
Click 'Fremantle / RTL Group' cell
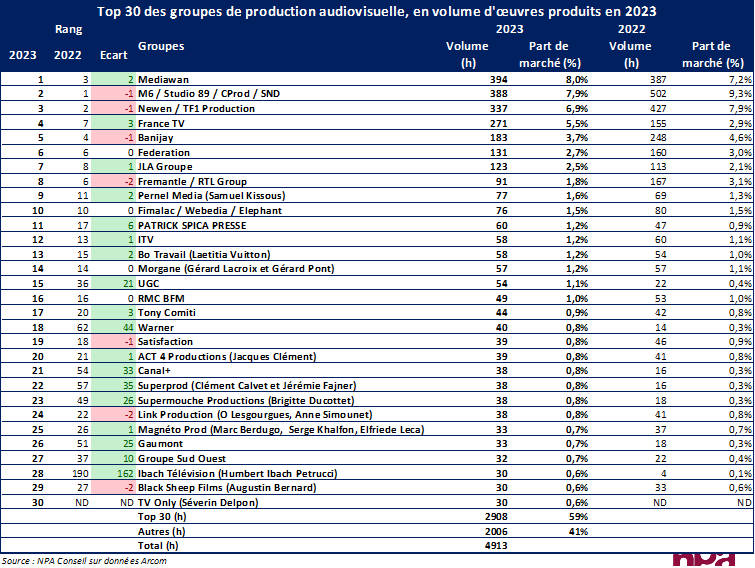point(192,181)
